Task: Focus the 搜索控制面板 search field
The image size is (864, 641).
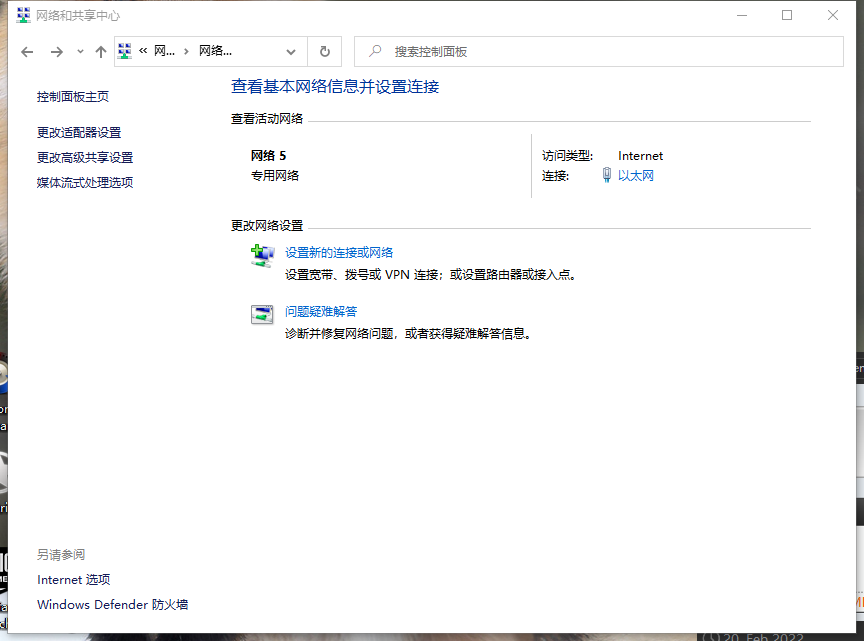Action: (x=598, y=51)
